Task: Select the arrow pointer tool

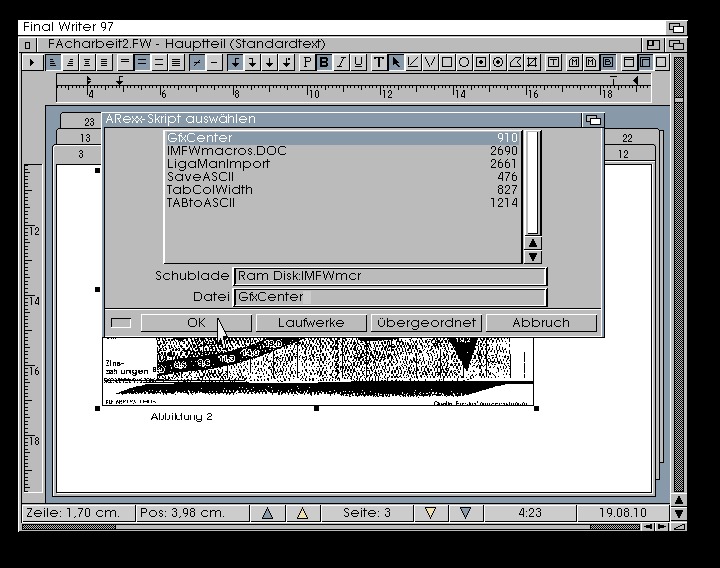Action: (x=397, y=62)
